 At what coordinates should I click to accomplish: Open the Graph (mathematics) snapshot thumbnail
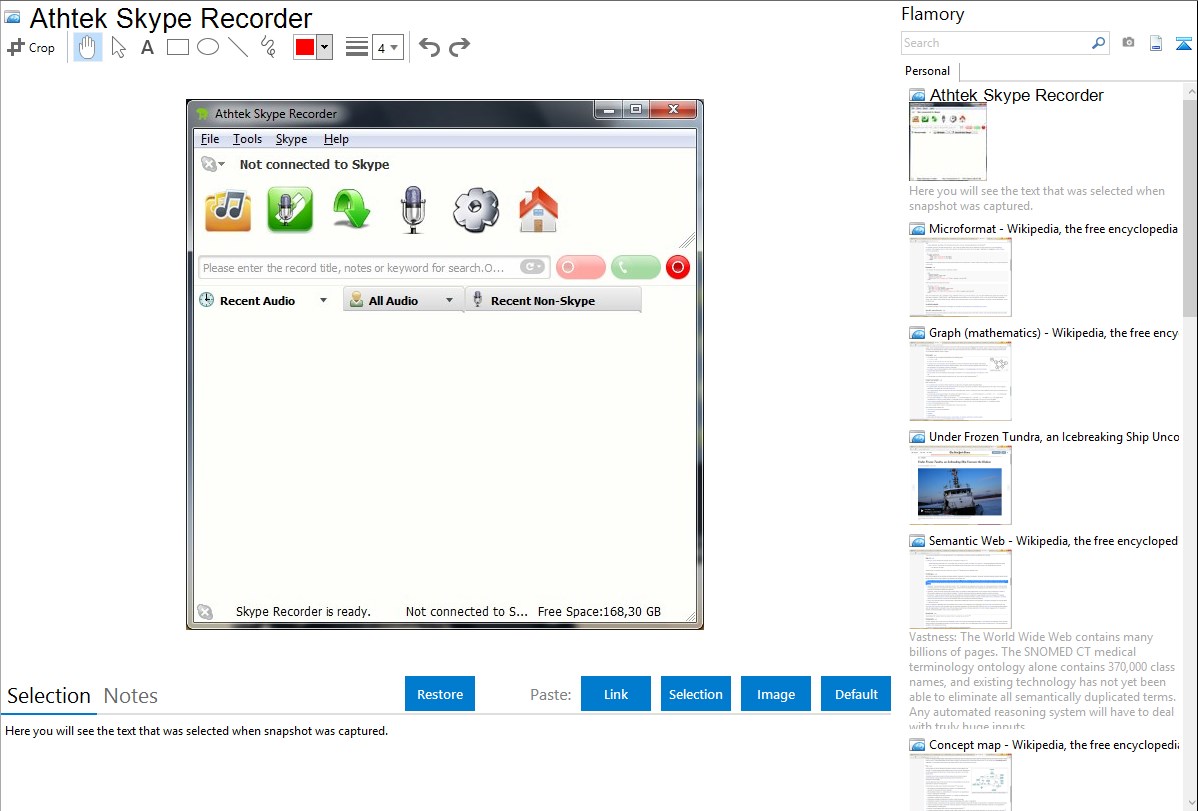960,381
